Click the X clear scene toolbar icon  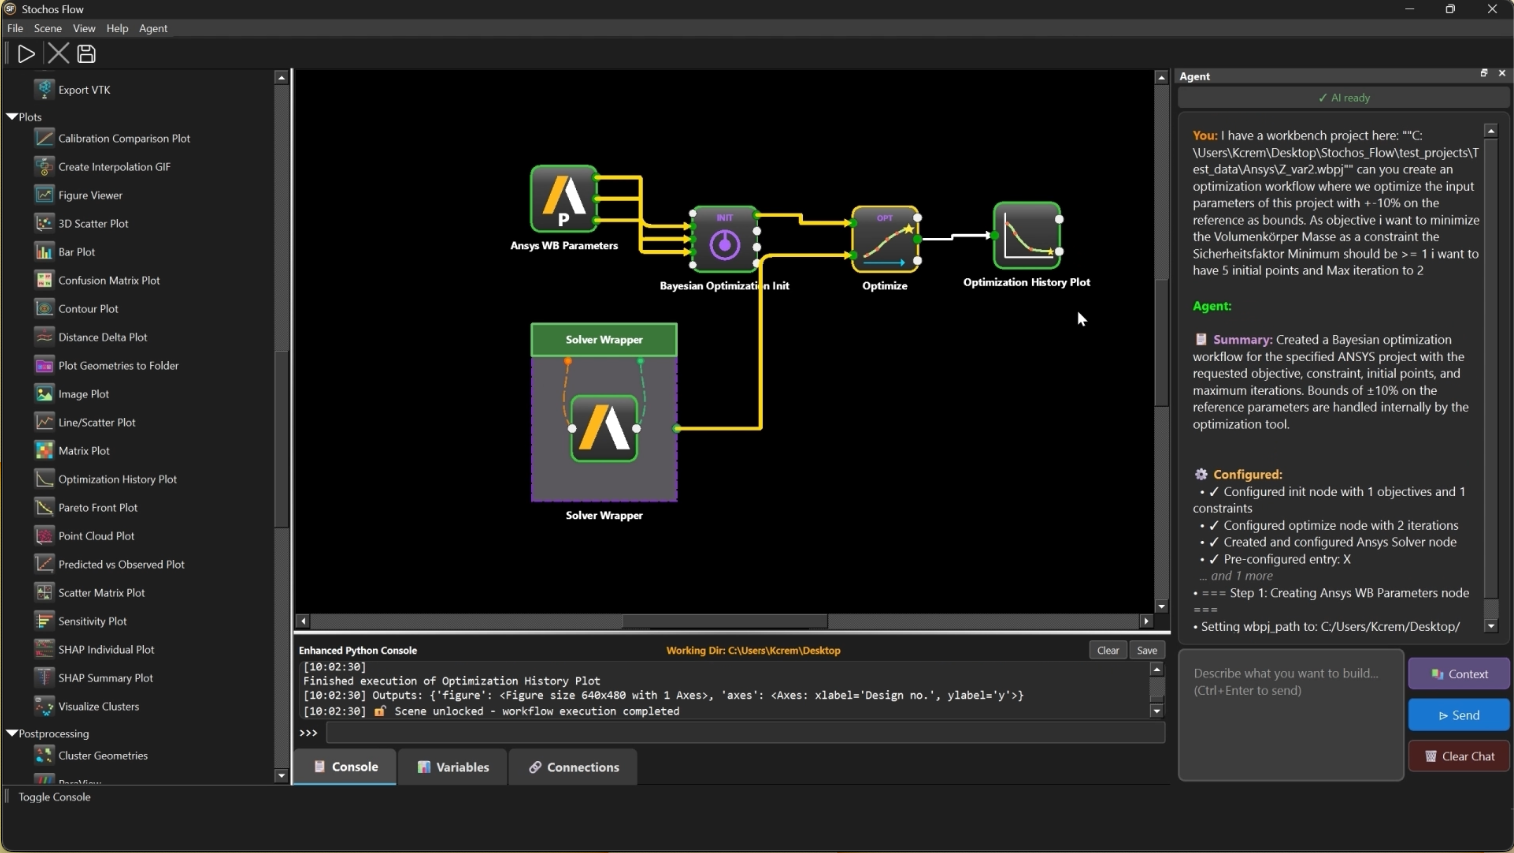[x=58, y=54]
